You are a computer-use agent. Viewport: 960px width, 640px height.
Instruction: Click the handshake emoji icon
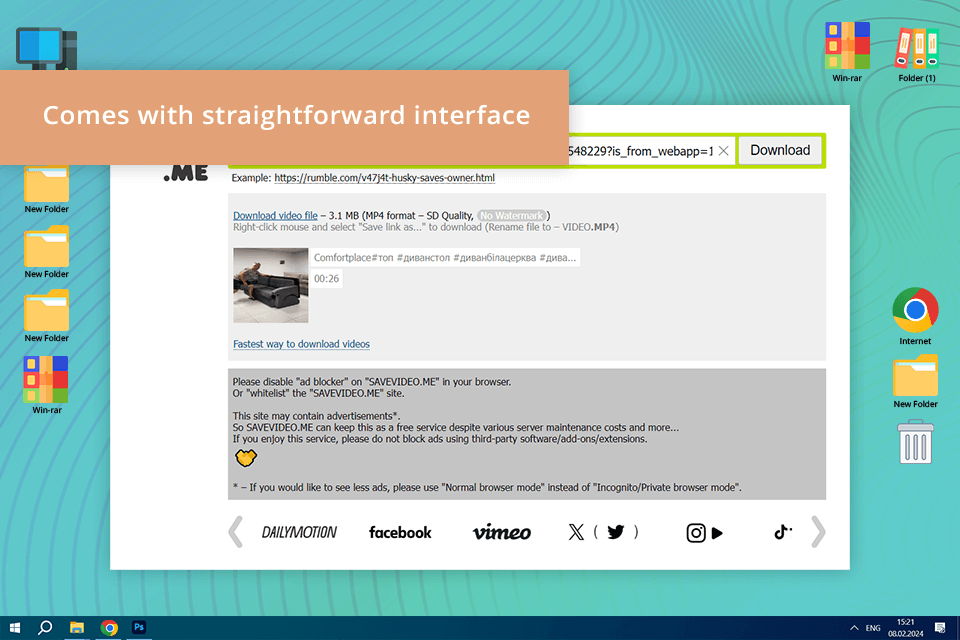246,457
